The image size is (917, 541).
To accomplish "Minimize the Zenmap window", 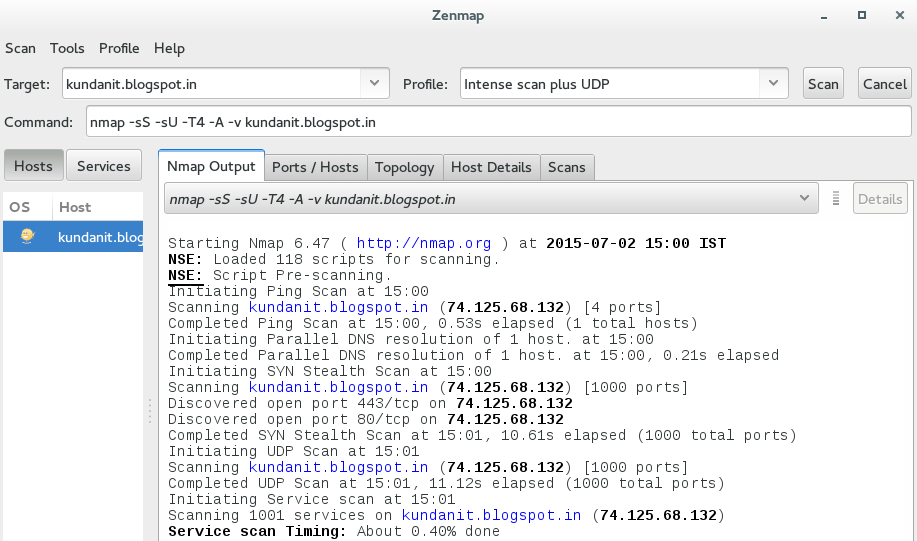I will [823, 16].
